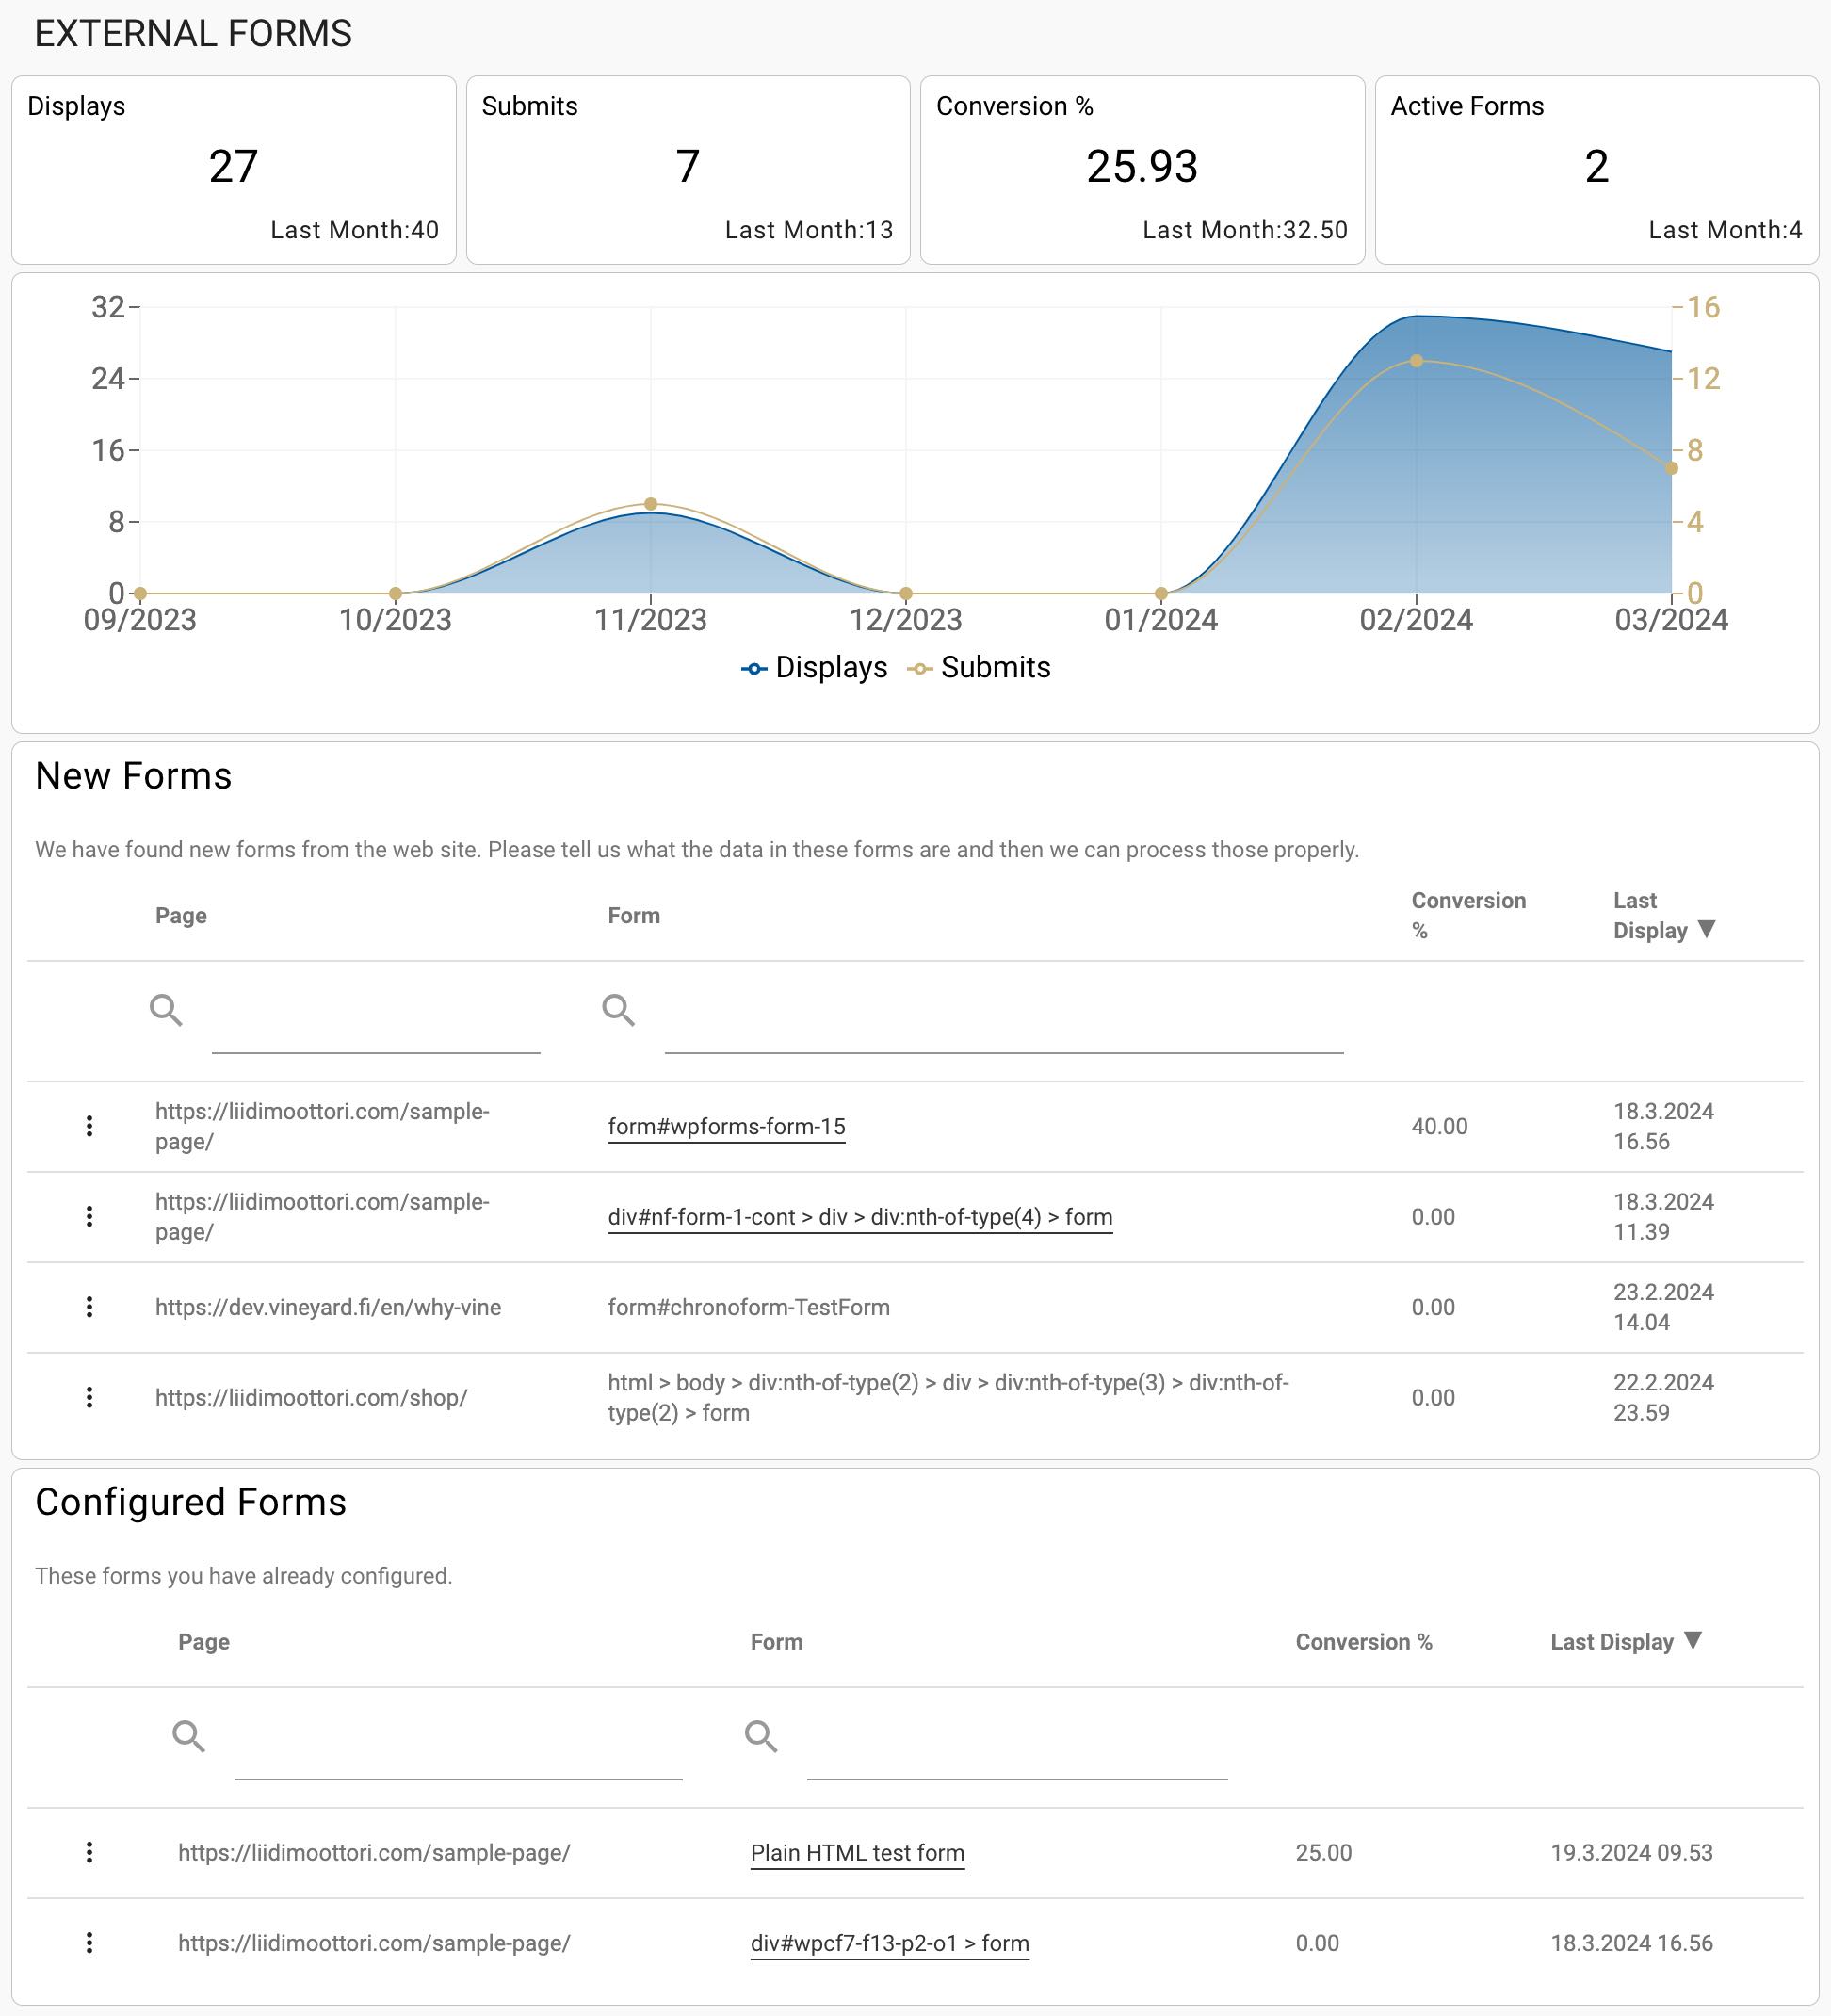
Task: Sort Configured Forms by Conversion % column
Action: tap(1364, 1641)
